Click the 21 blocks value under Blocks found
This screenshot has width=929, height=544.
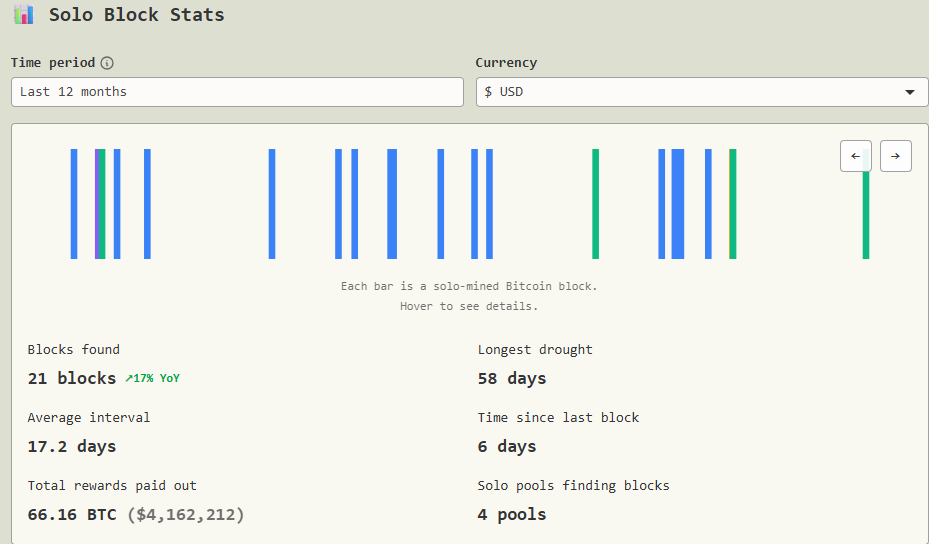coord(71,378)
